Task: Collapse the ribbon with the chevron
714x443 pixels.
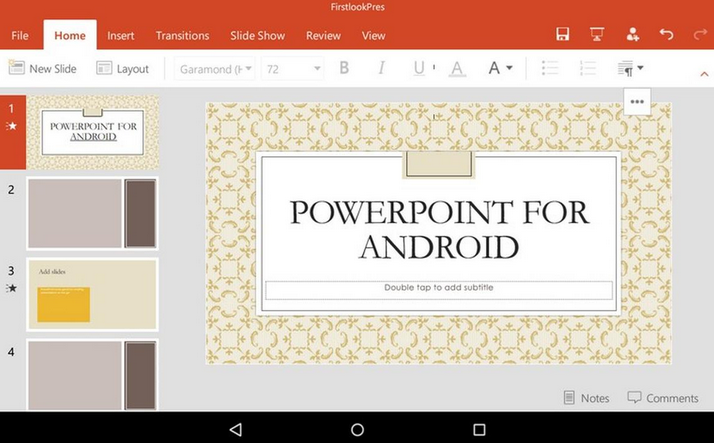Action: point(704,74)
